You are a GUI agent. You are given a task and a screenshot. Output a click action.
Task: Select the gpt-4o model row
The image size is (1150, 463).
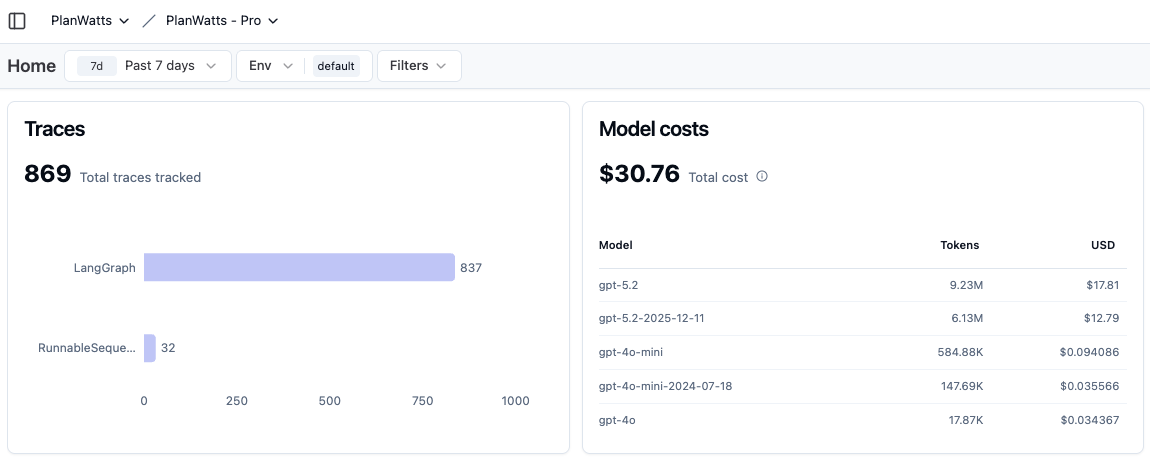[x=862, y=420]
